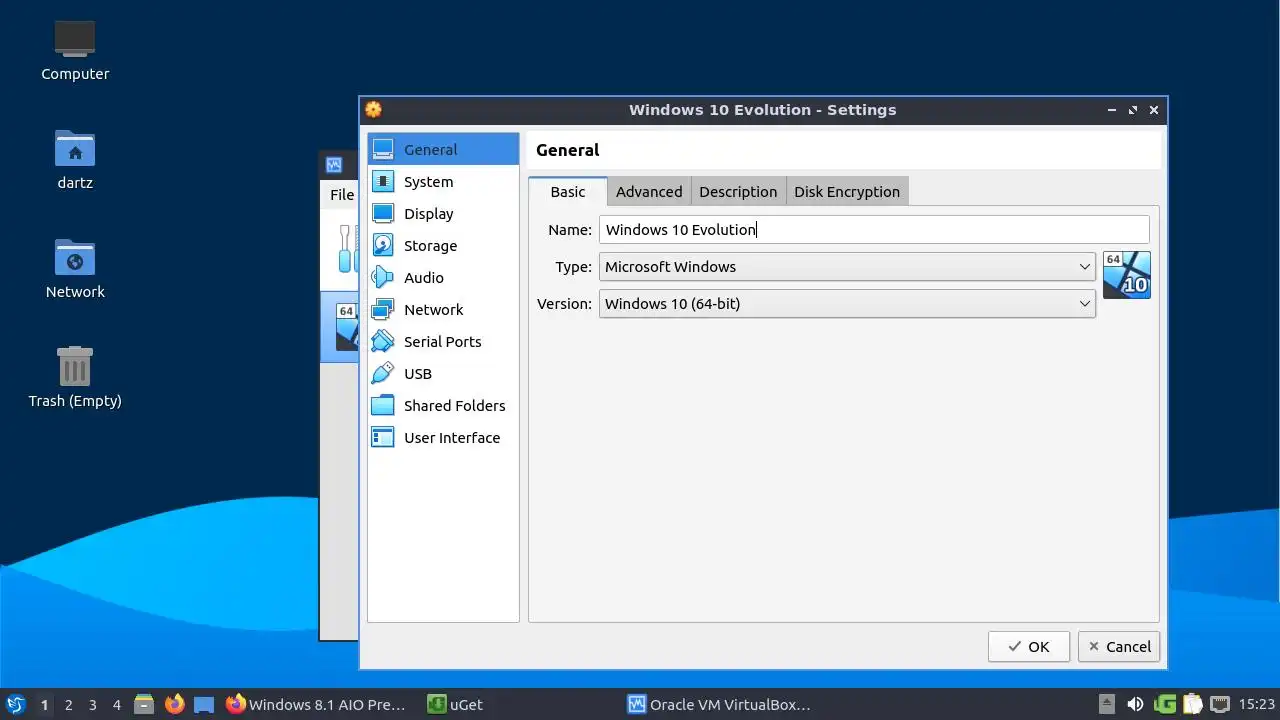Open the Display settings category
The image size is (1280, 720).
pyautogui.click(x=443, y=213)
